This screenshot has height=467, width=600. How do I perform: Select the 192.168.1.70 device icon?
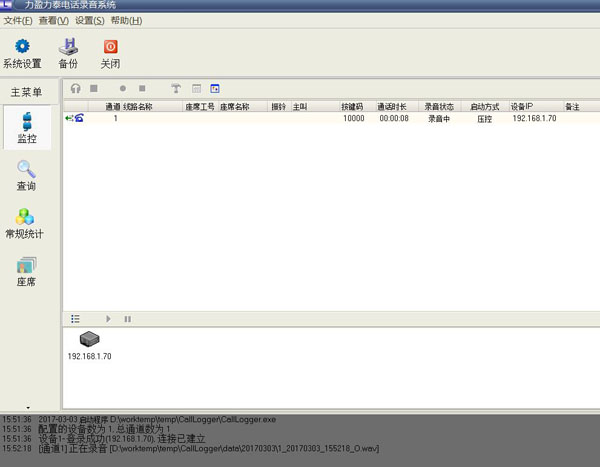(89, 341)
